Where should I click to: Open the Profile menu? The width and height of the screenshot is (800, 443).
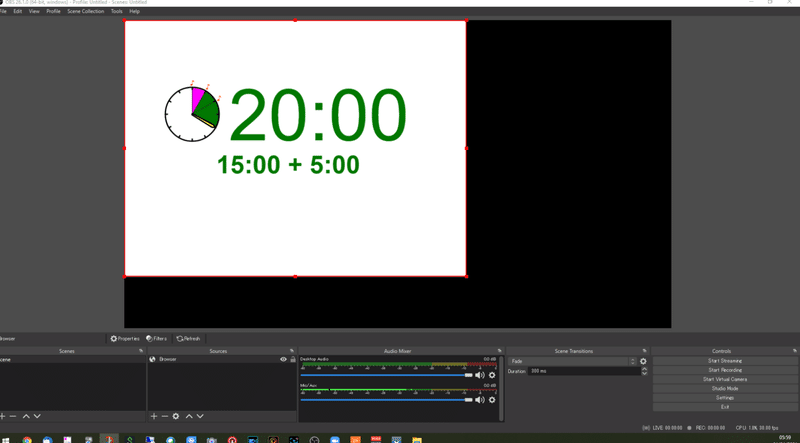[54, 11]
